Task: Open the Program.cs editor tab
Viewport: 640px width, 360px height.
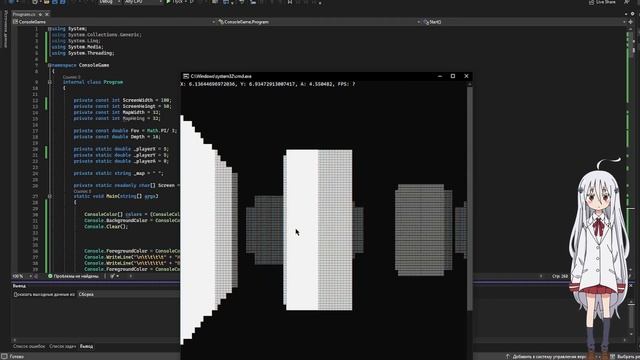Action: [x=24, y=14]
